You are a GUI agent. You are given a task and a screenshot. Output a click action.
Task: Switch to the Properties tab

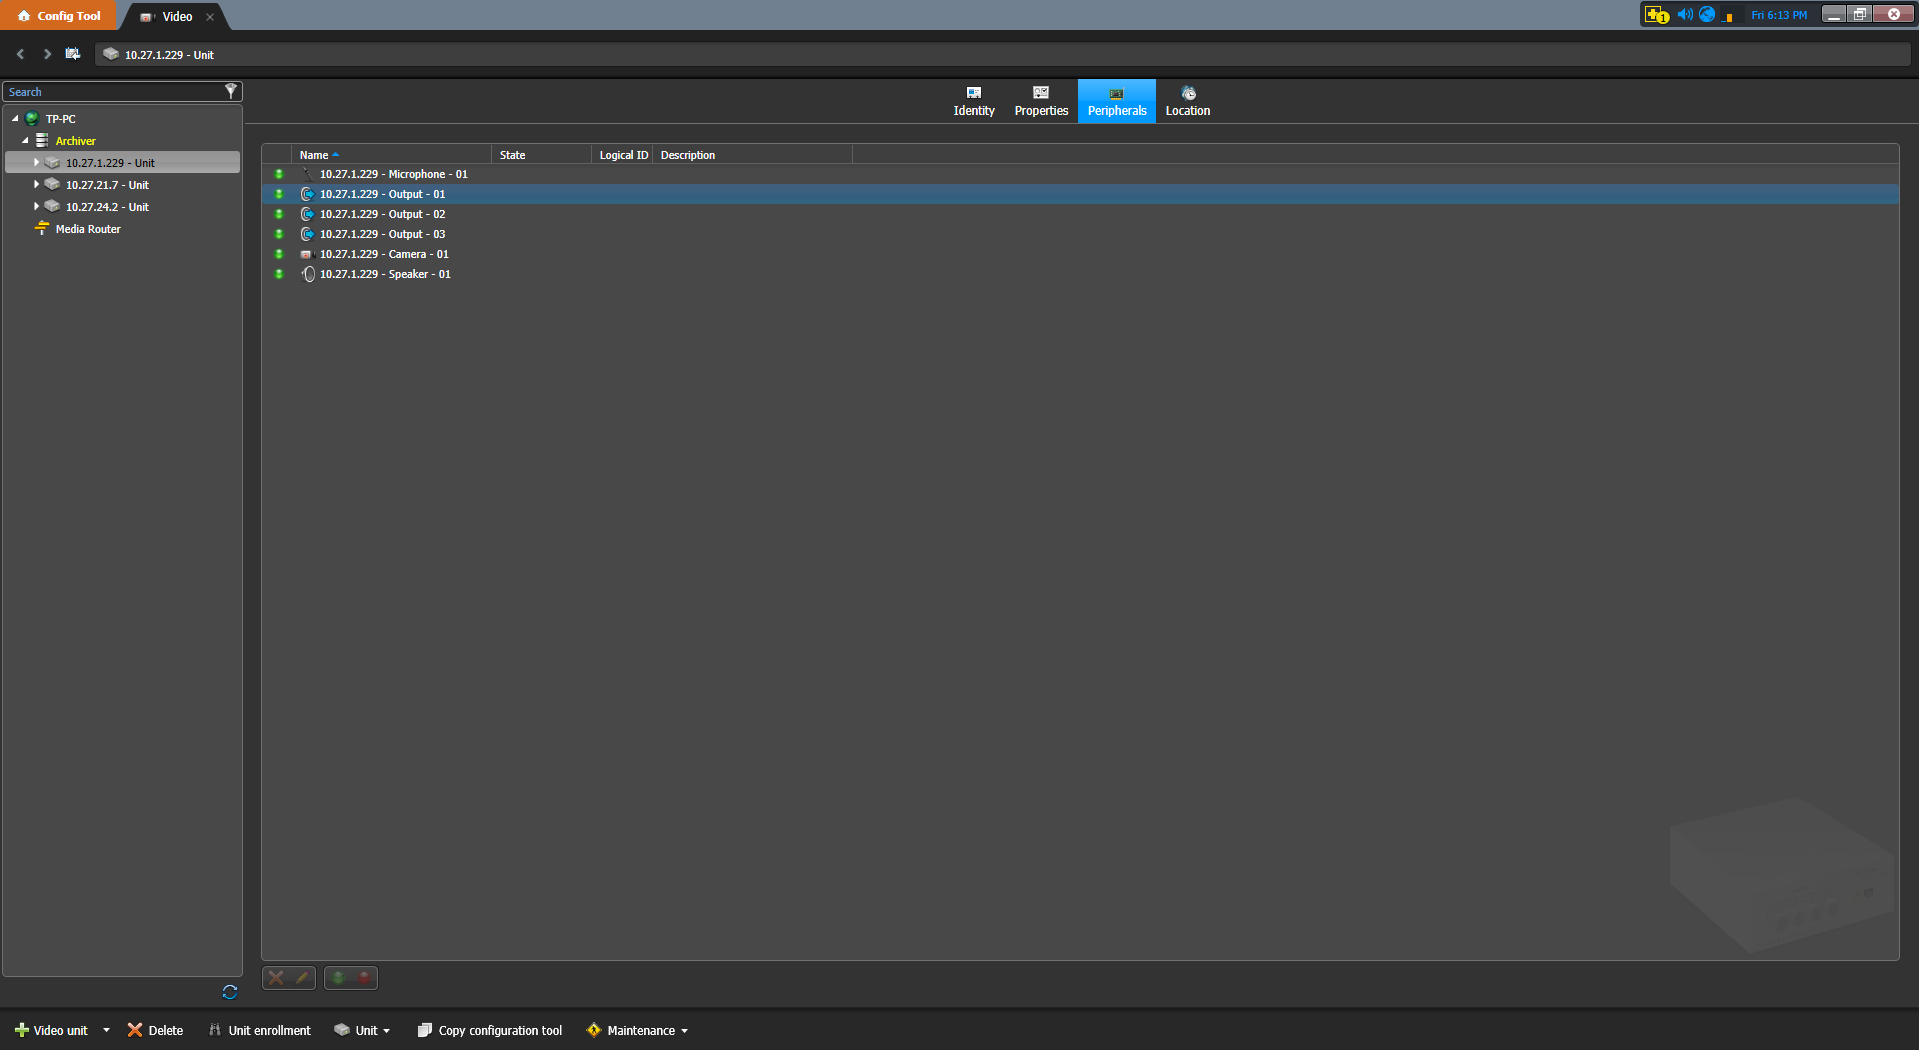1041,101
